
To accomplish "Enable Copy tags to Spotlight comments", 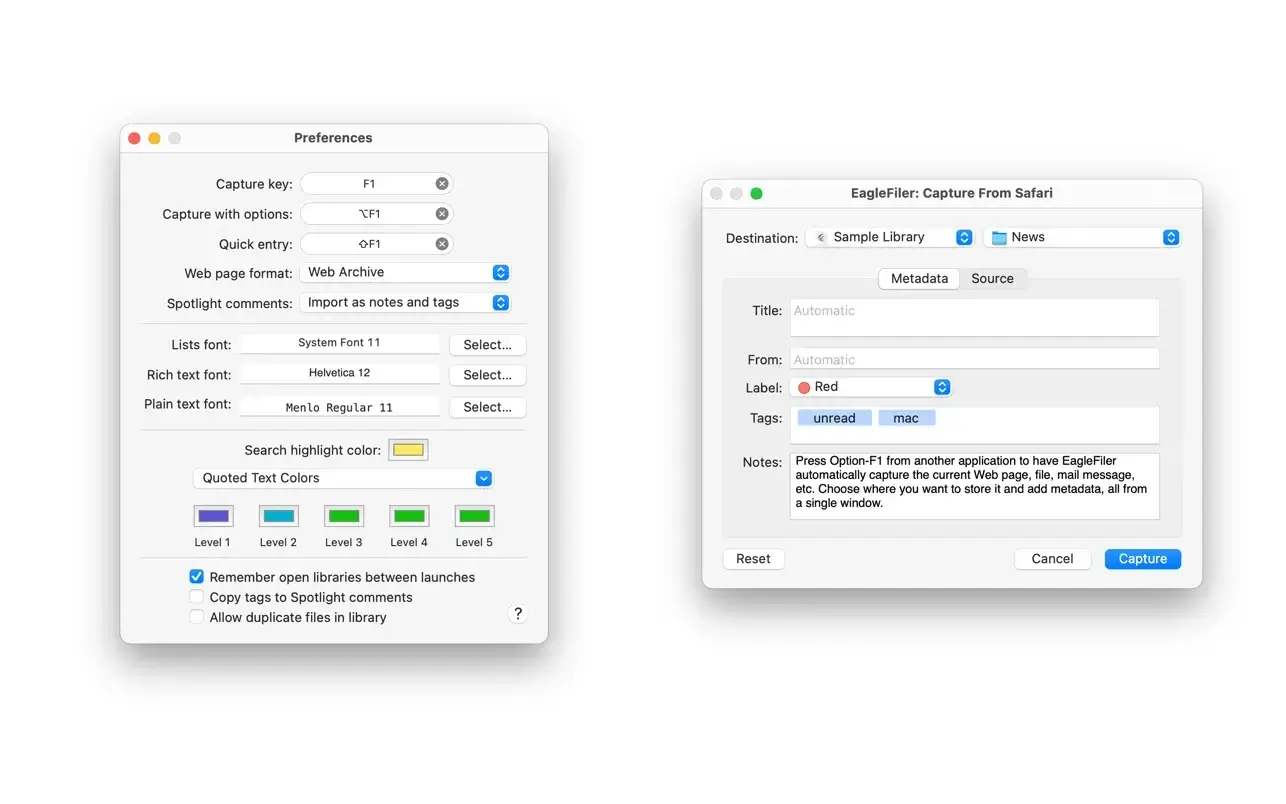I will coord(197,597).
